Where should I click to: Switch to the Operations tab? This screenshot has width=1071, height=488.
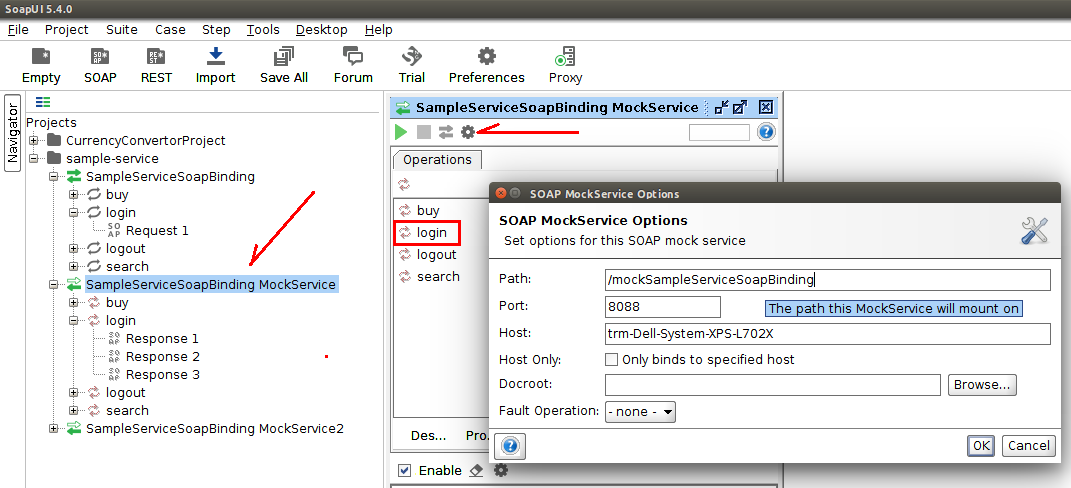pos(437,160)
